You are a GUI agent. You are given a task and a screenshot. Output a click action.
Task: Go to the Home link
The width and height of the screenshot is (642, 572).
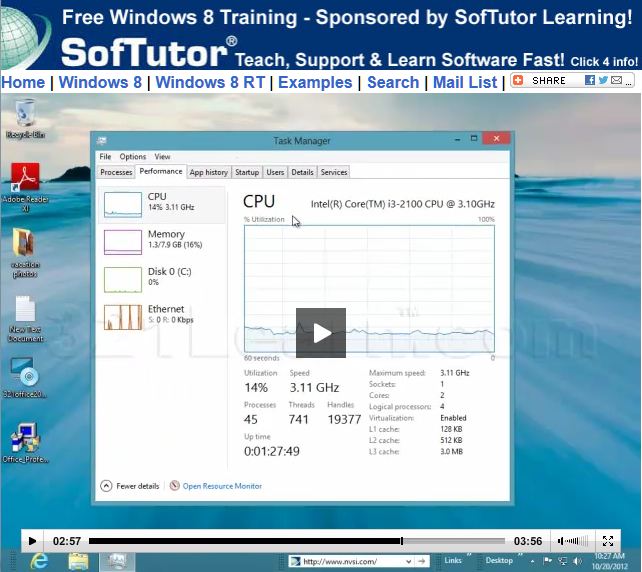[23, 82]
